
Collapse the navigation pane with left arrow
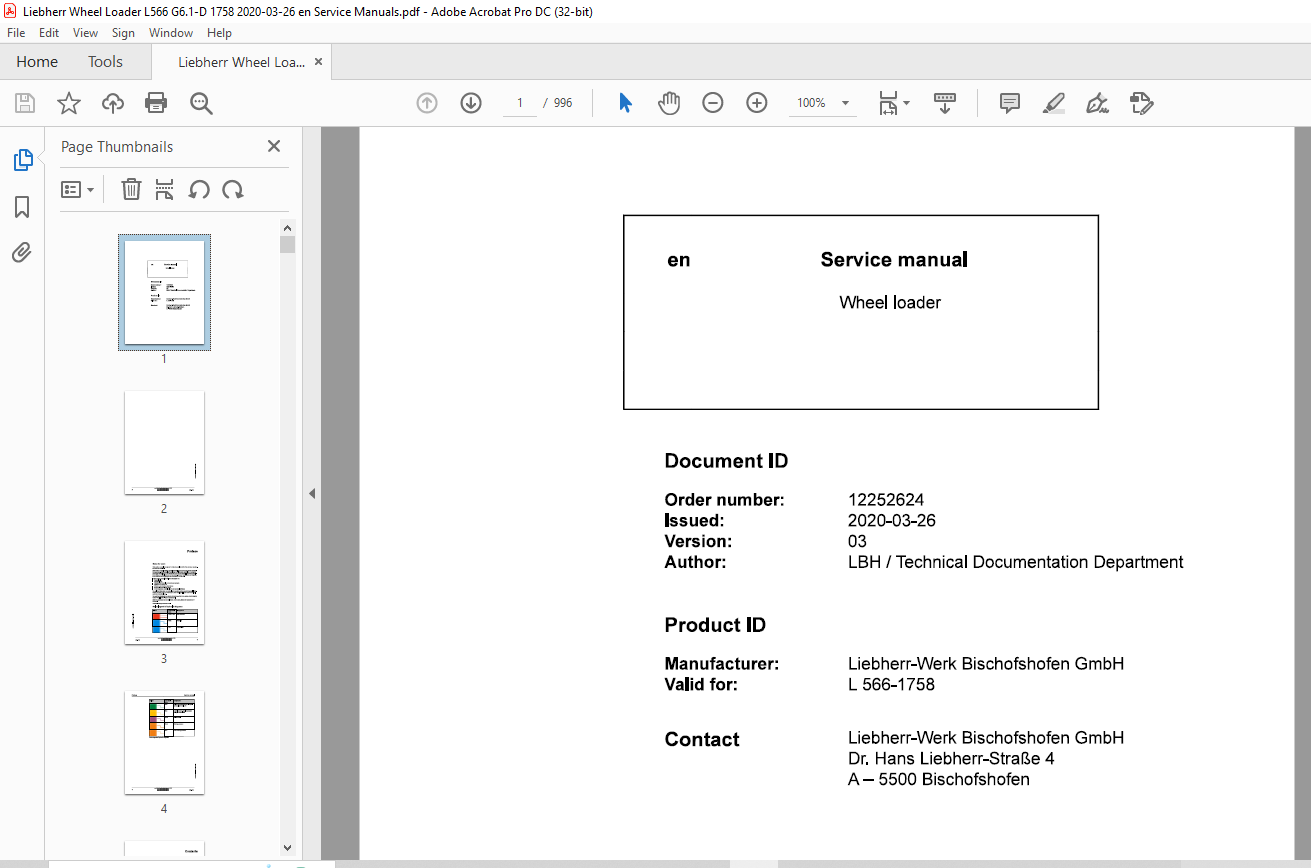click(311, 493)
